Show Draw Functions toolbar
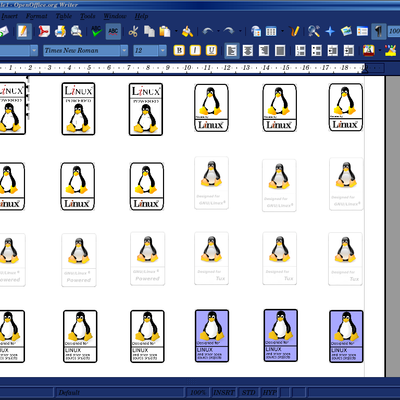Image resolution: width=400 pixels, height=400 pixels. point(294,32)
